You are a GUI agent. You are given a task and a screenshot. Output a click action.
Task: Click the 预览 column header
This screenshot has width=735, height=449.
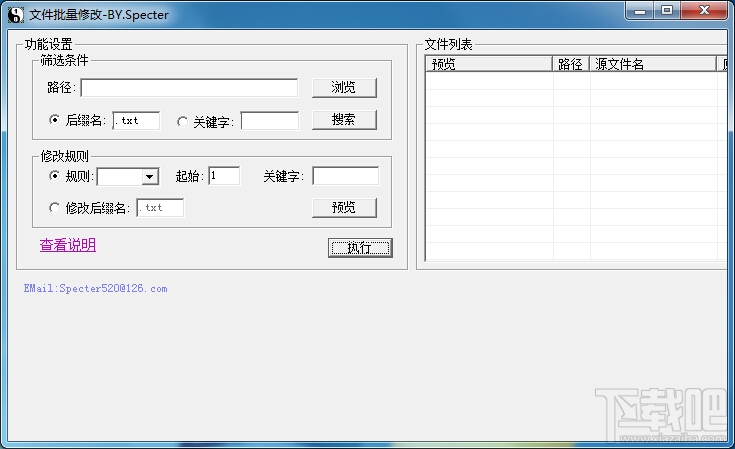click(488, 64)
